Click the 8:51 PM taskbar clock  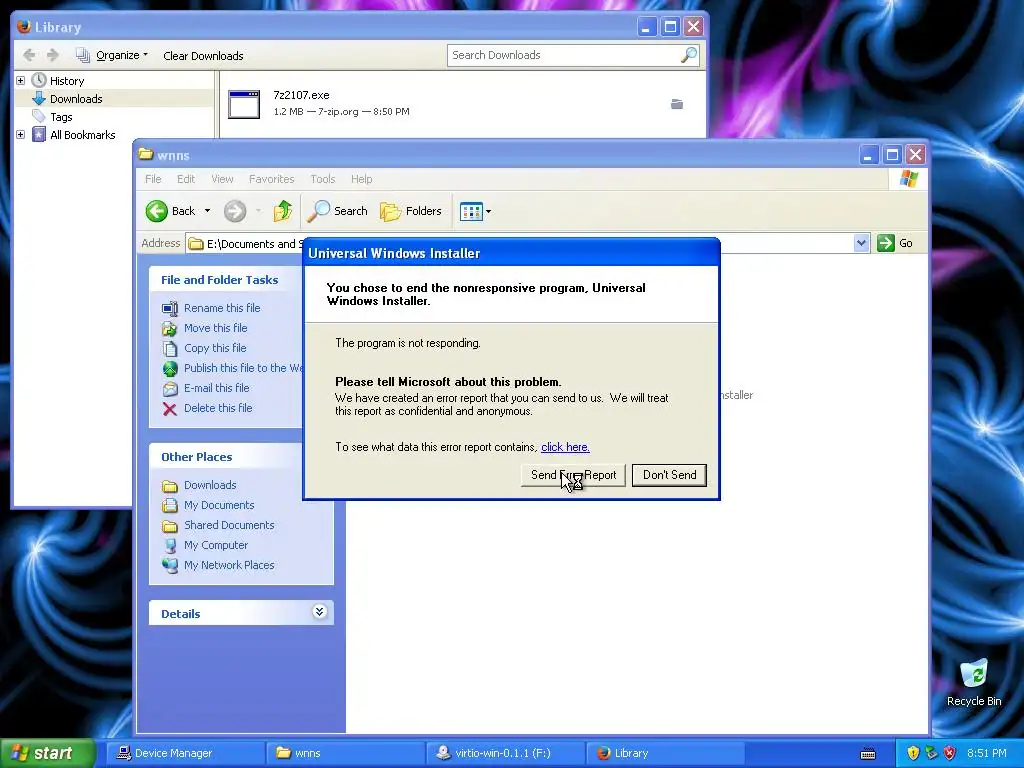[987, 753]
